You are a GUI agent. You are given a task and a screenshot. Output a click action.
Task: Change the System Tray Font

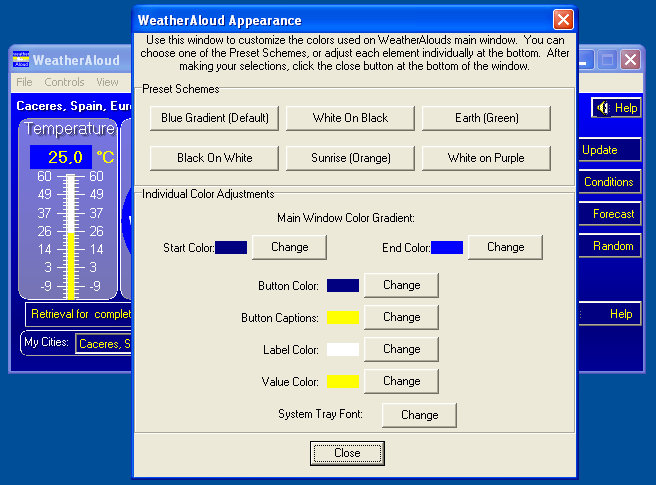pyautogui.click(x=419, y=415)
